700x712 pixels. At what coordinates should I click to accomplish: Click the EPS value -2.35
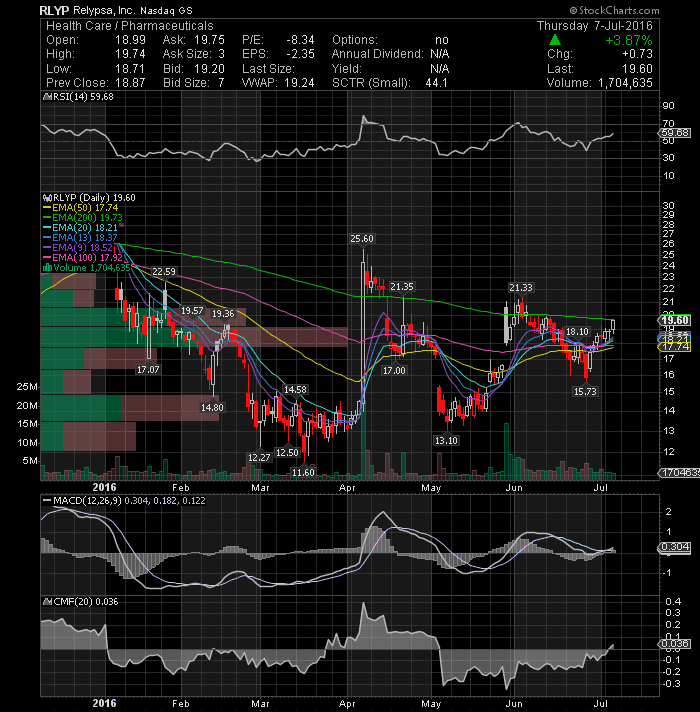pos(300,54)
